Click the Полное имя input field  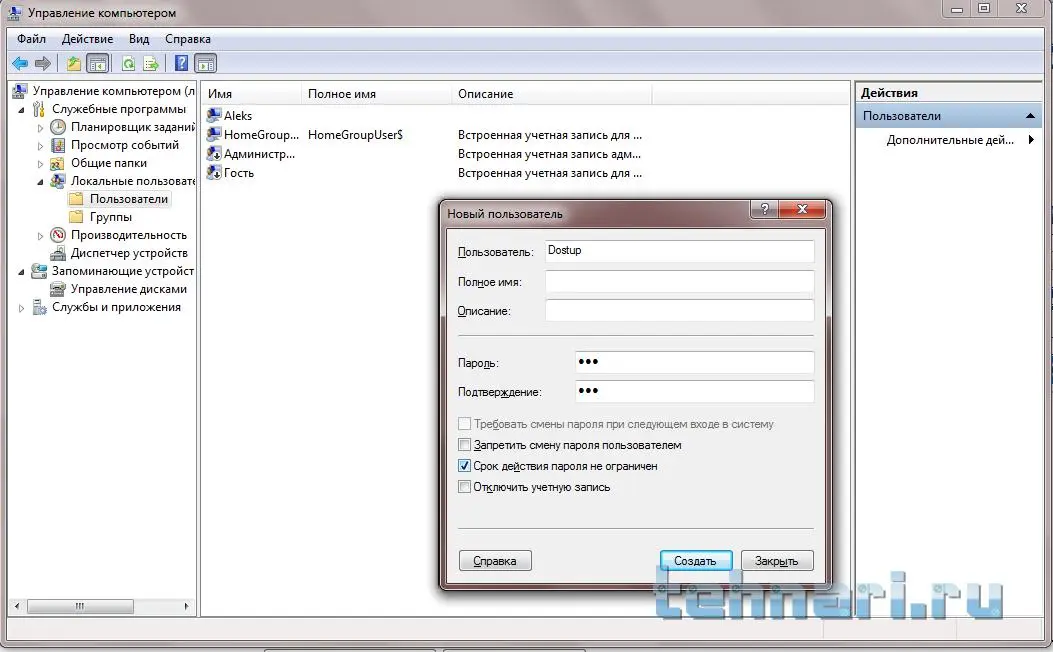(680, 281)
